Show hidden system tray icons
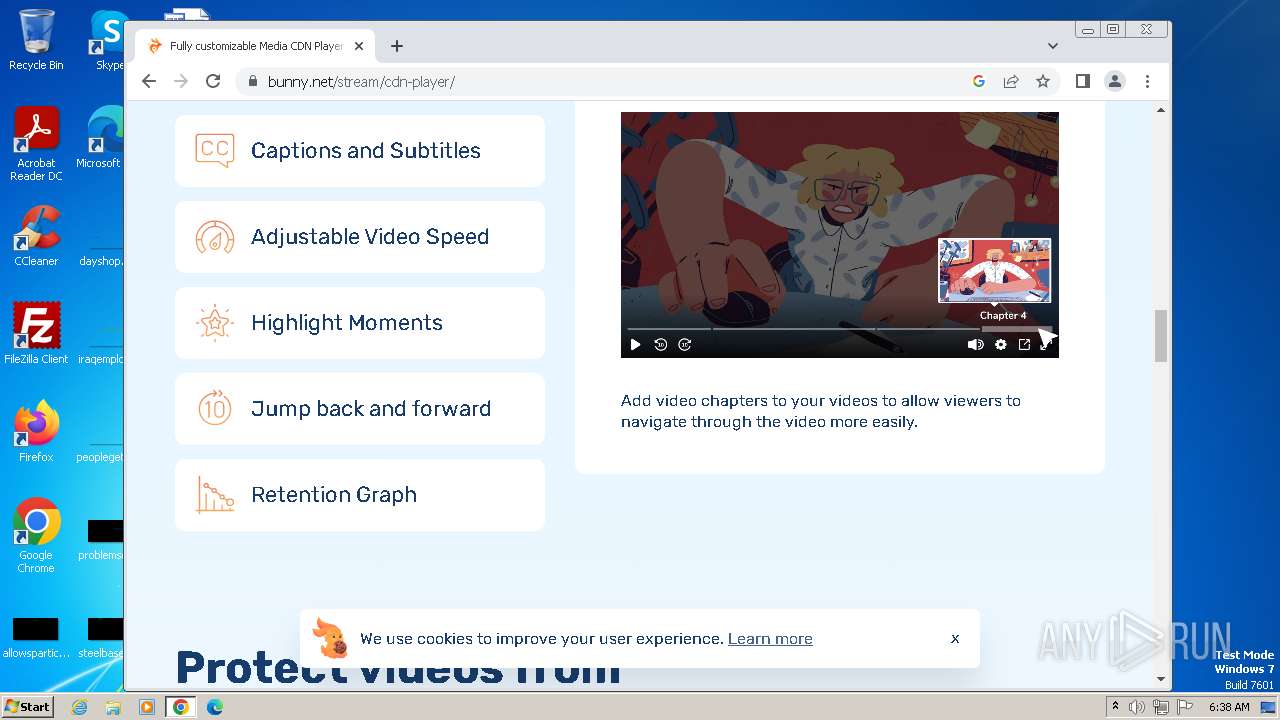Image resolution: width=1280 pixels, height=720 pixels. click(1115, 707)
